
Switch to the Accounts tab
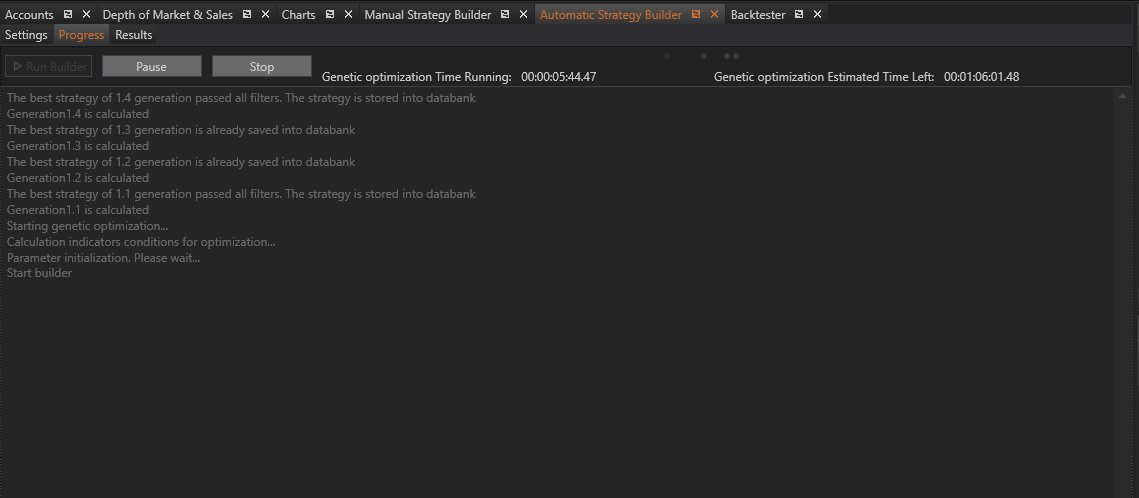pyautogui.click(x=29, y=15)
